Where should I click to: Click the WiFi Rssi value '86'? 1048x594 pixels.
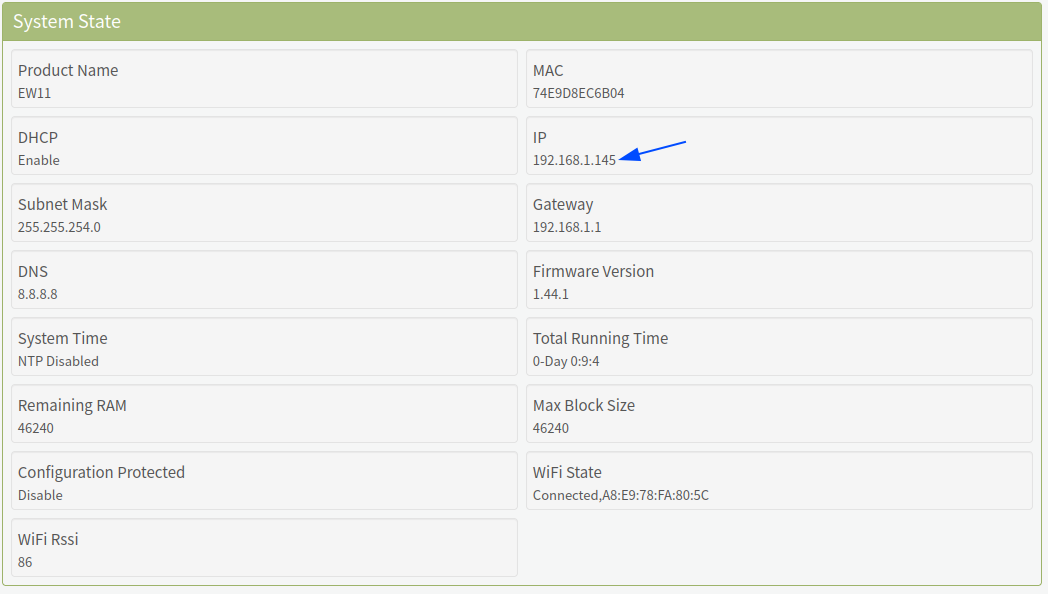click(25, 562)
